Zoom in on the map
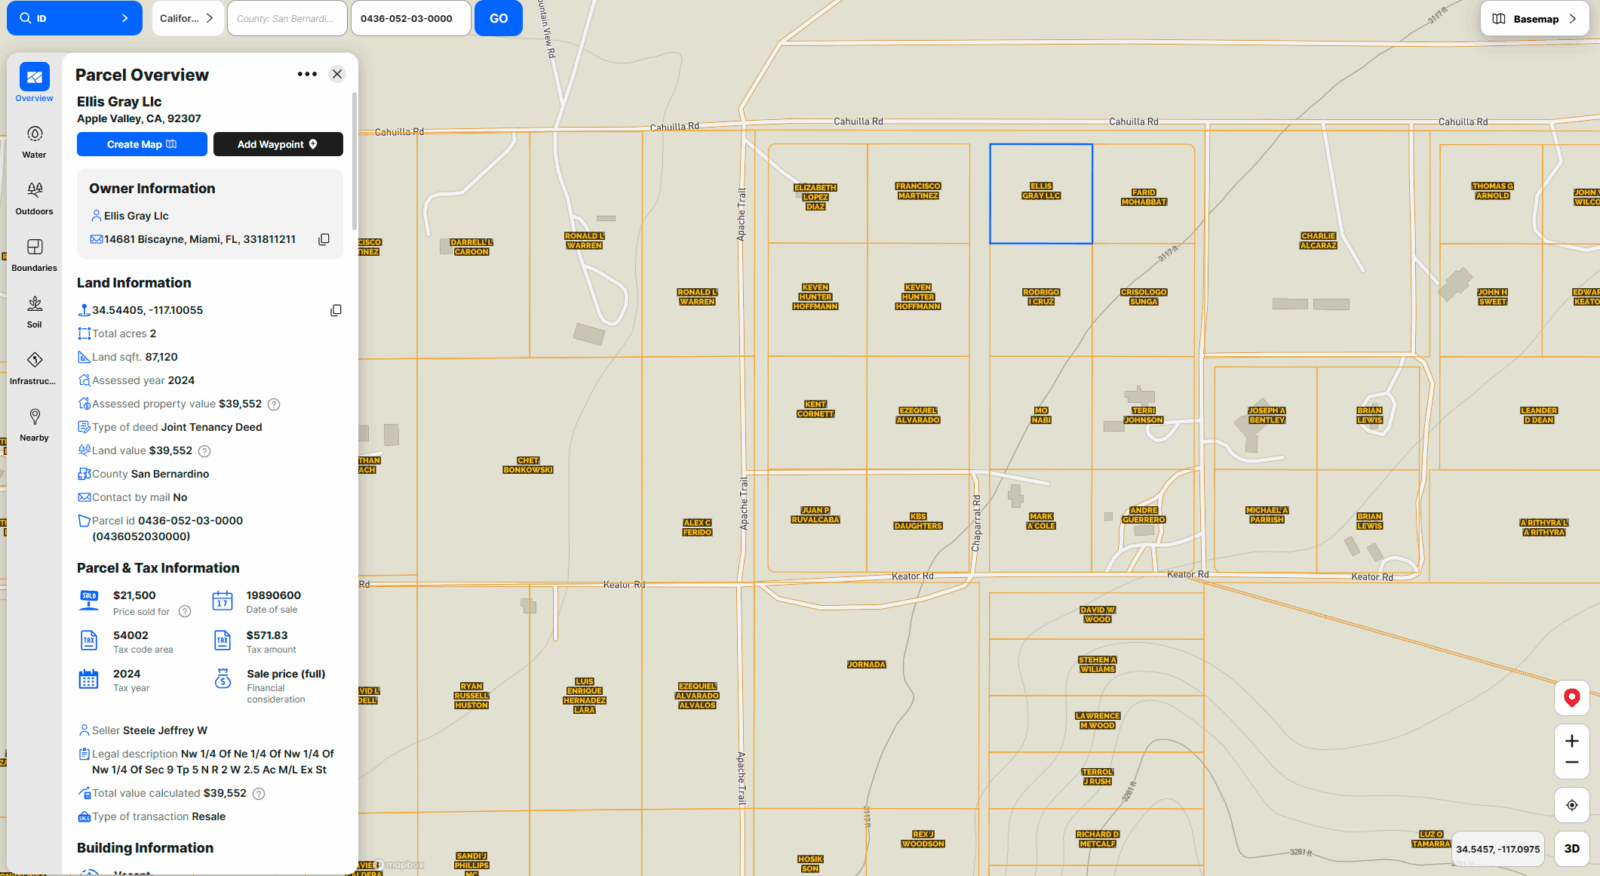Screen dimensions: 1600x876 (x=1571, y=741)
